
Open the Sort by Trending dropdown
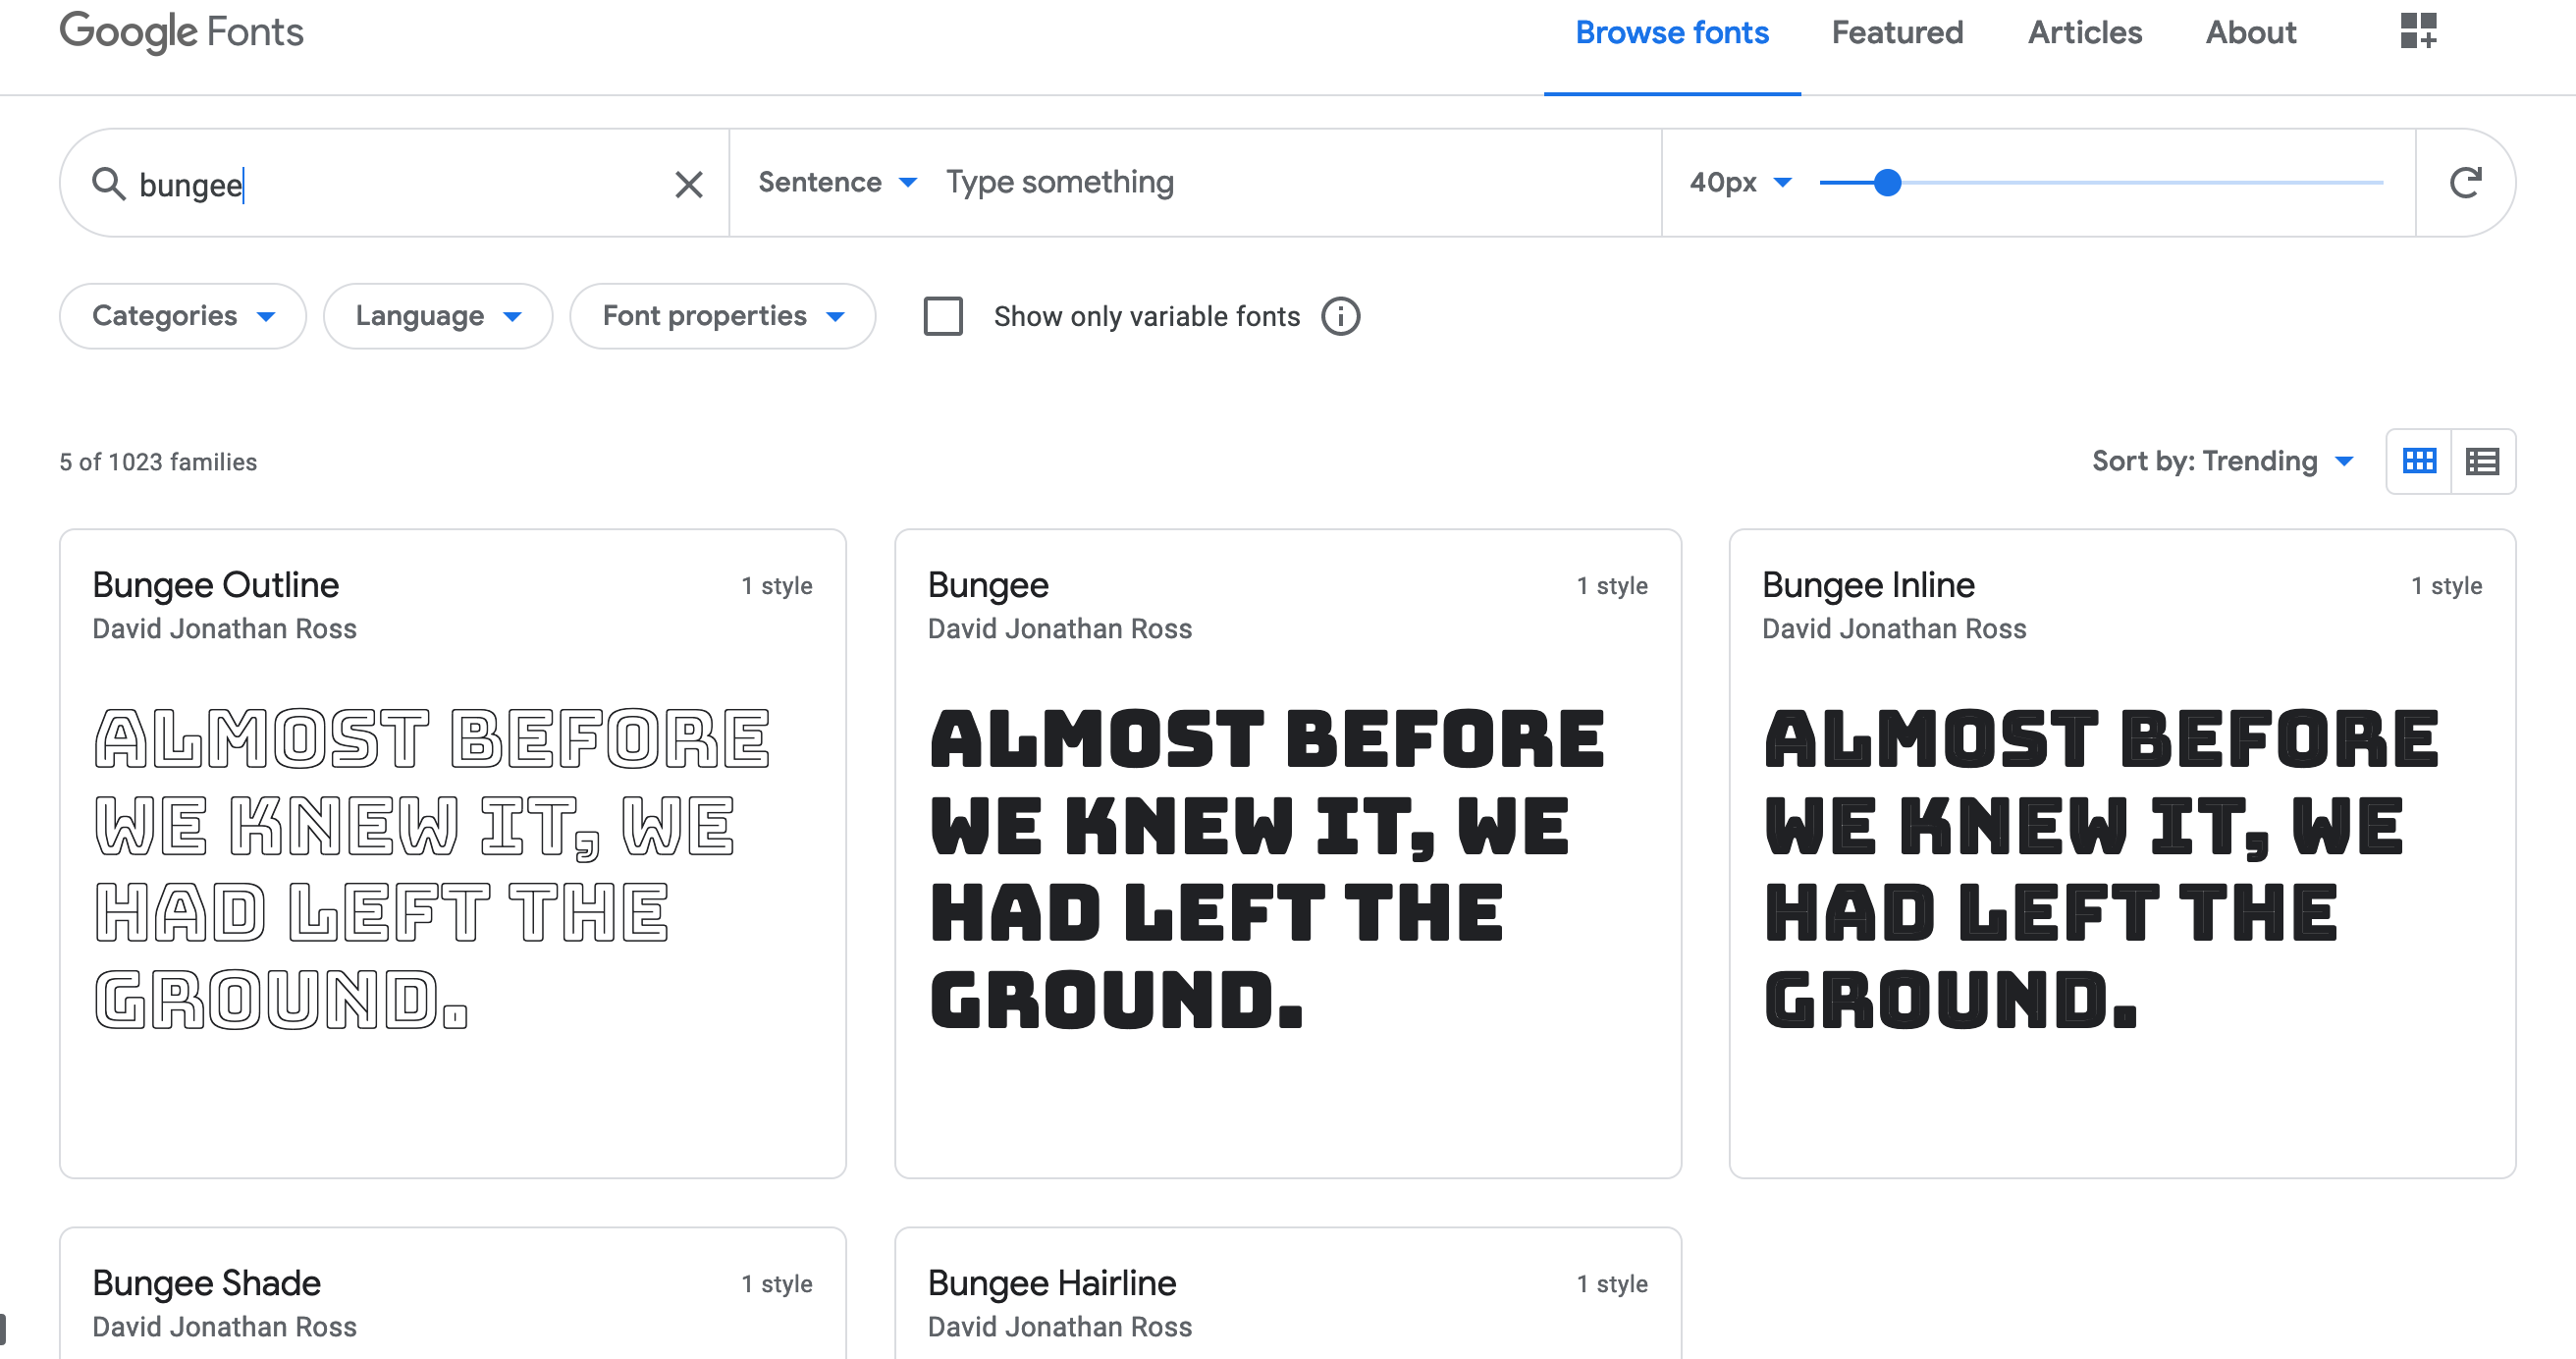coord(2223,461)
